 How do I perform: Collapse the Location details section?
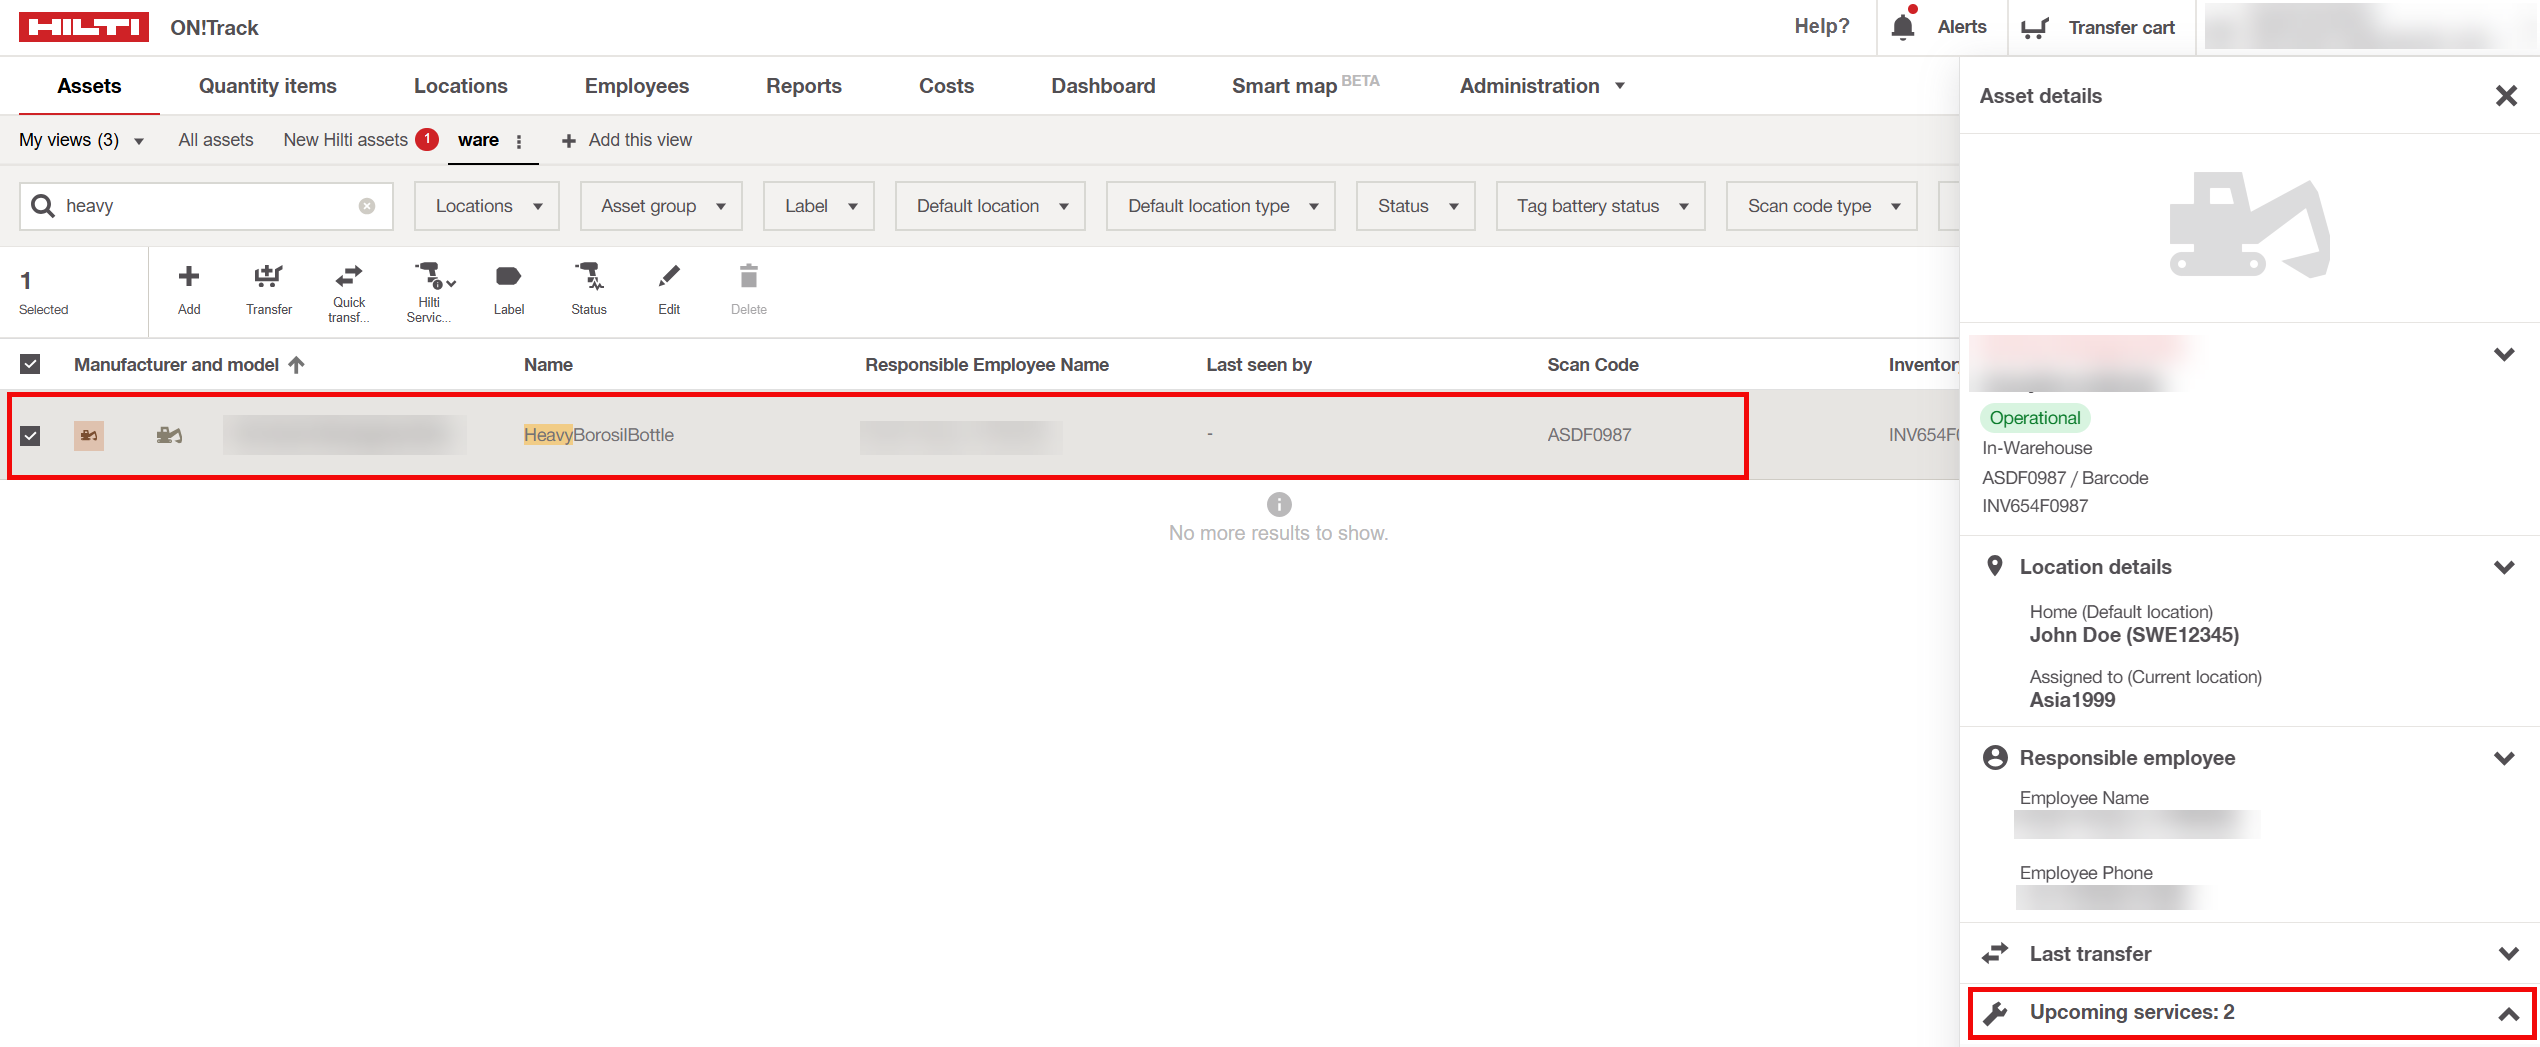[x=2504, y=567]
